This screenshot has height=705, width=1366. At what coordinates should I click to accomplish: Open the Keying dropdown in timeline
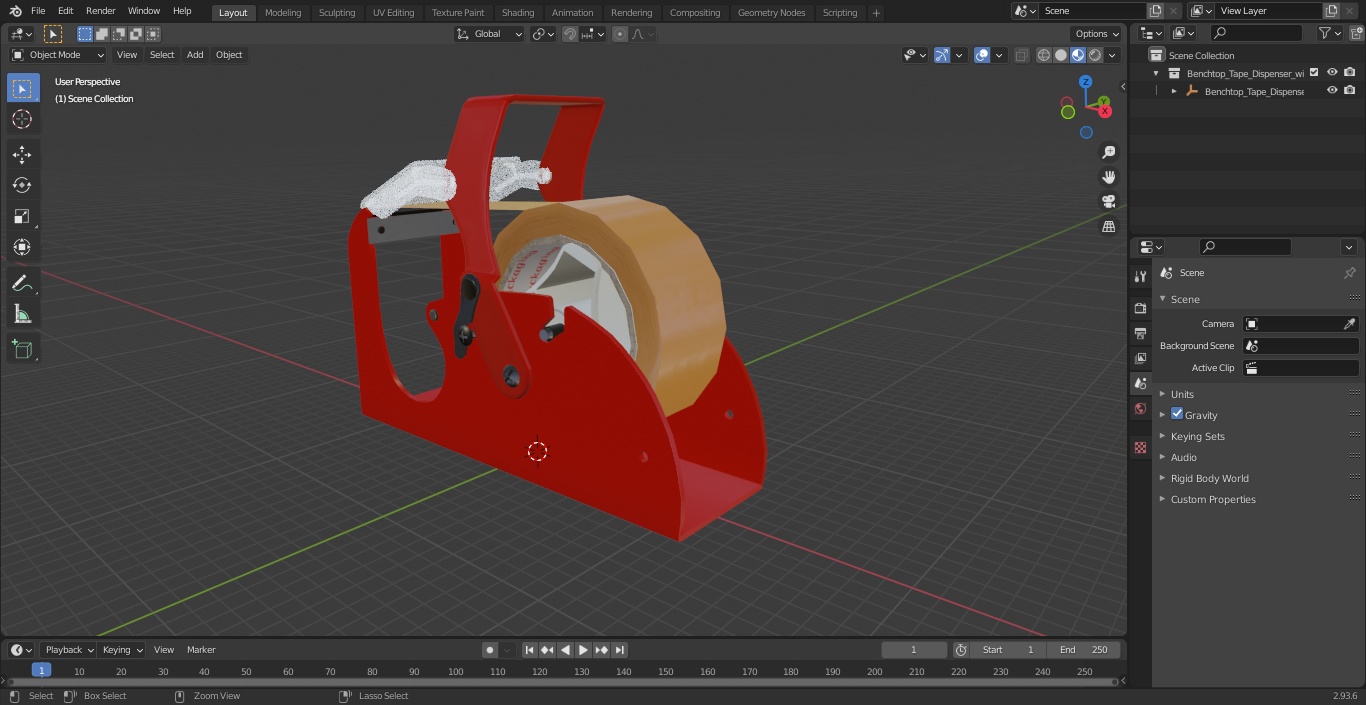122,650
